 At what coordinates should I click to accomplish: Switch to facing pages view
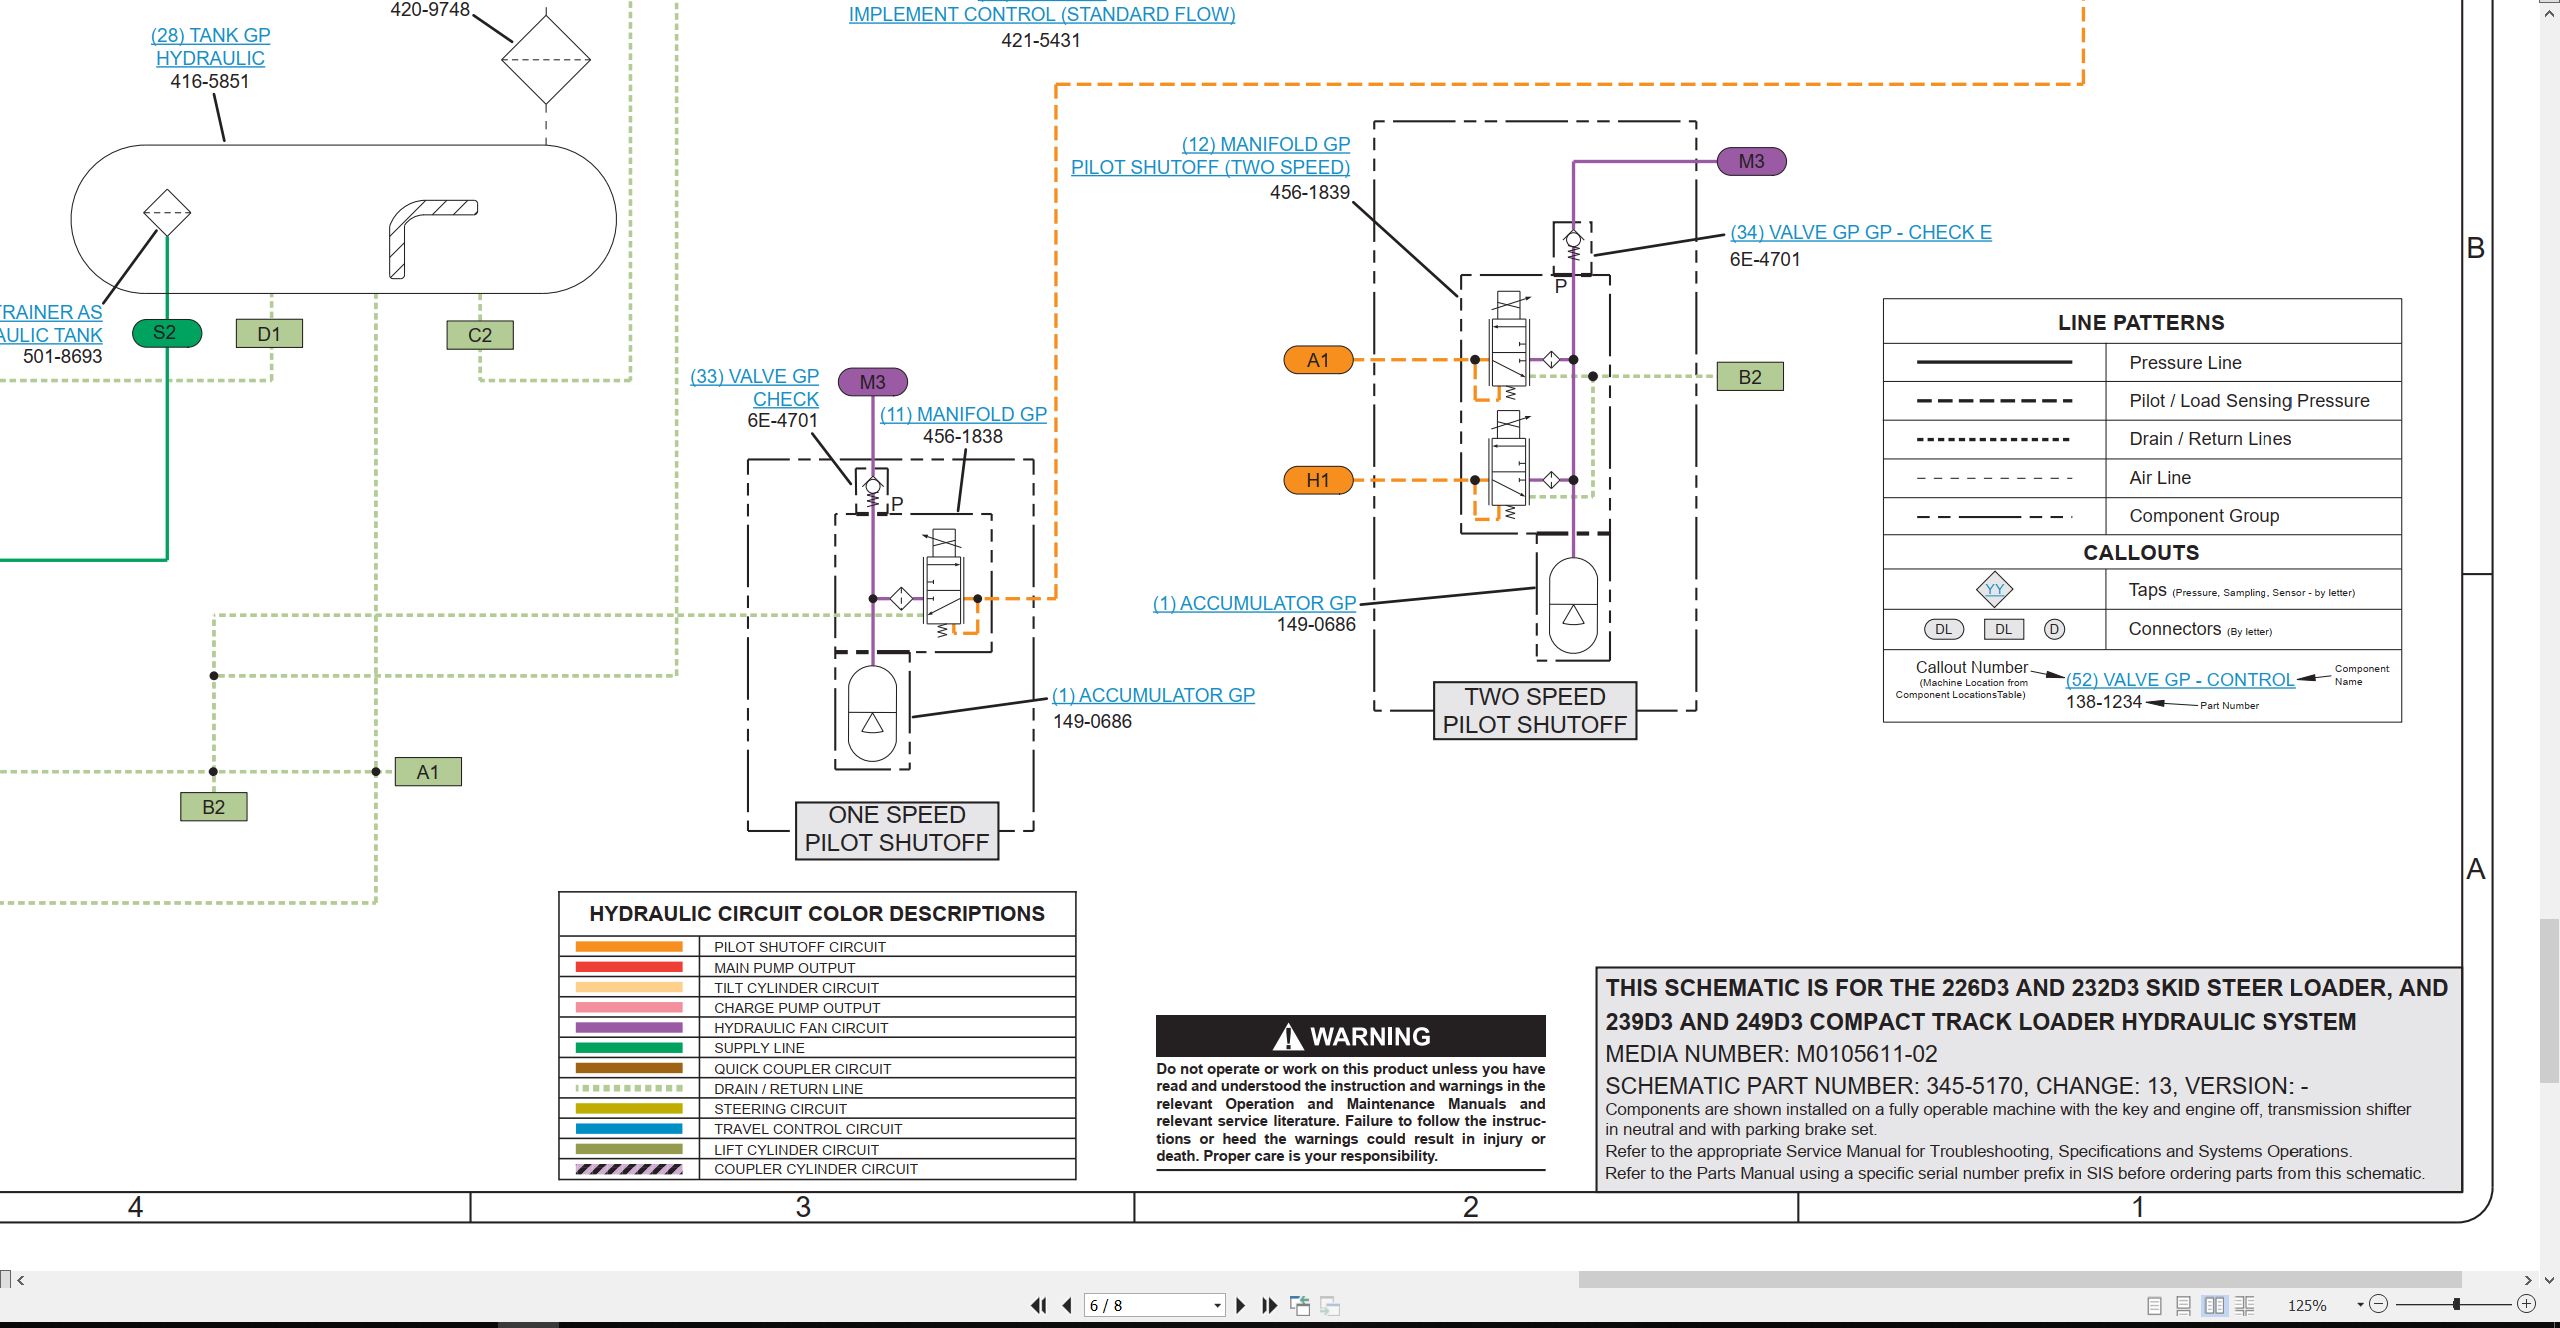2215,1305
